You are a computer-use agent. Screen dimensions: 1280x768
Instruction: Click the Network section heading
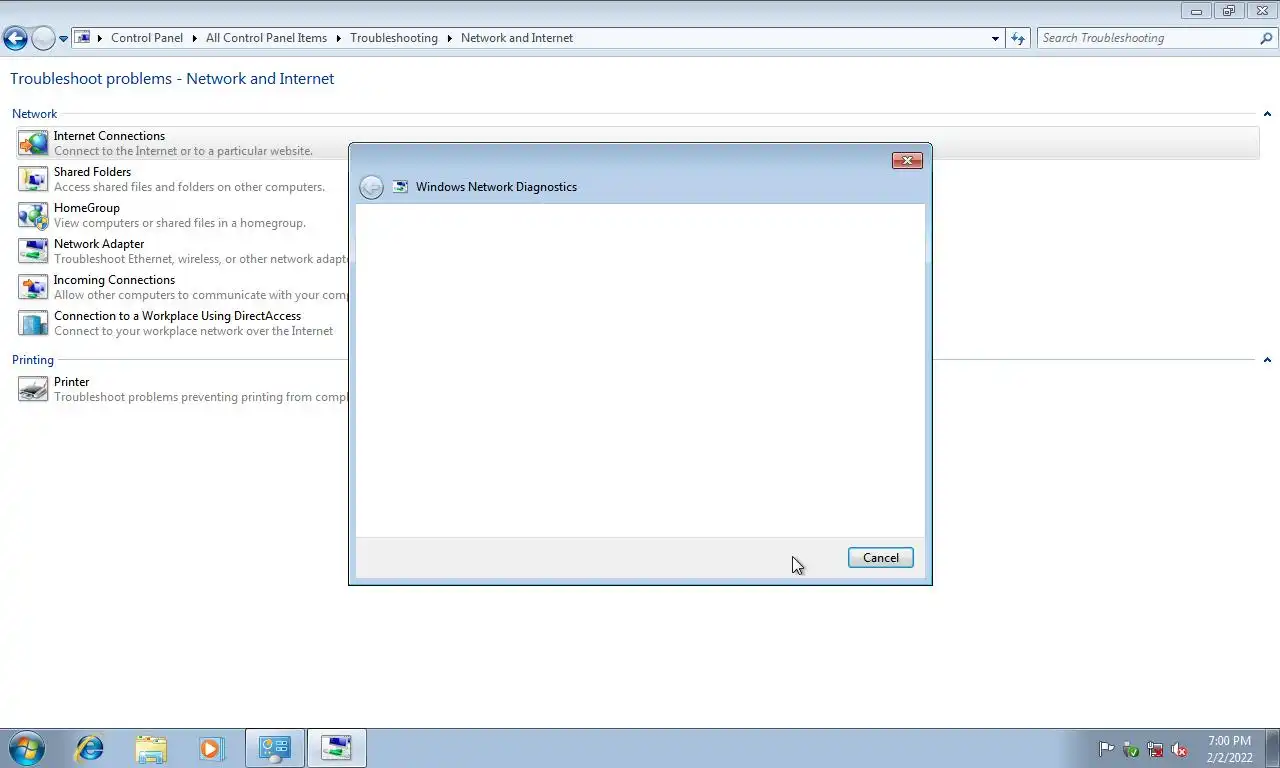pos(35,114)
